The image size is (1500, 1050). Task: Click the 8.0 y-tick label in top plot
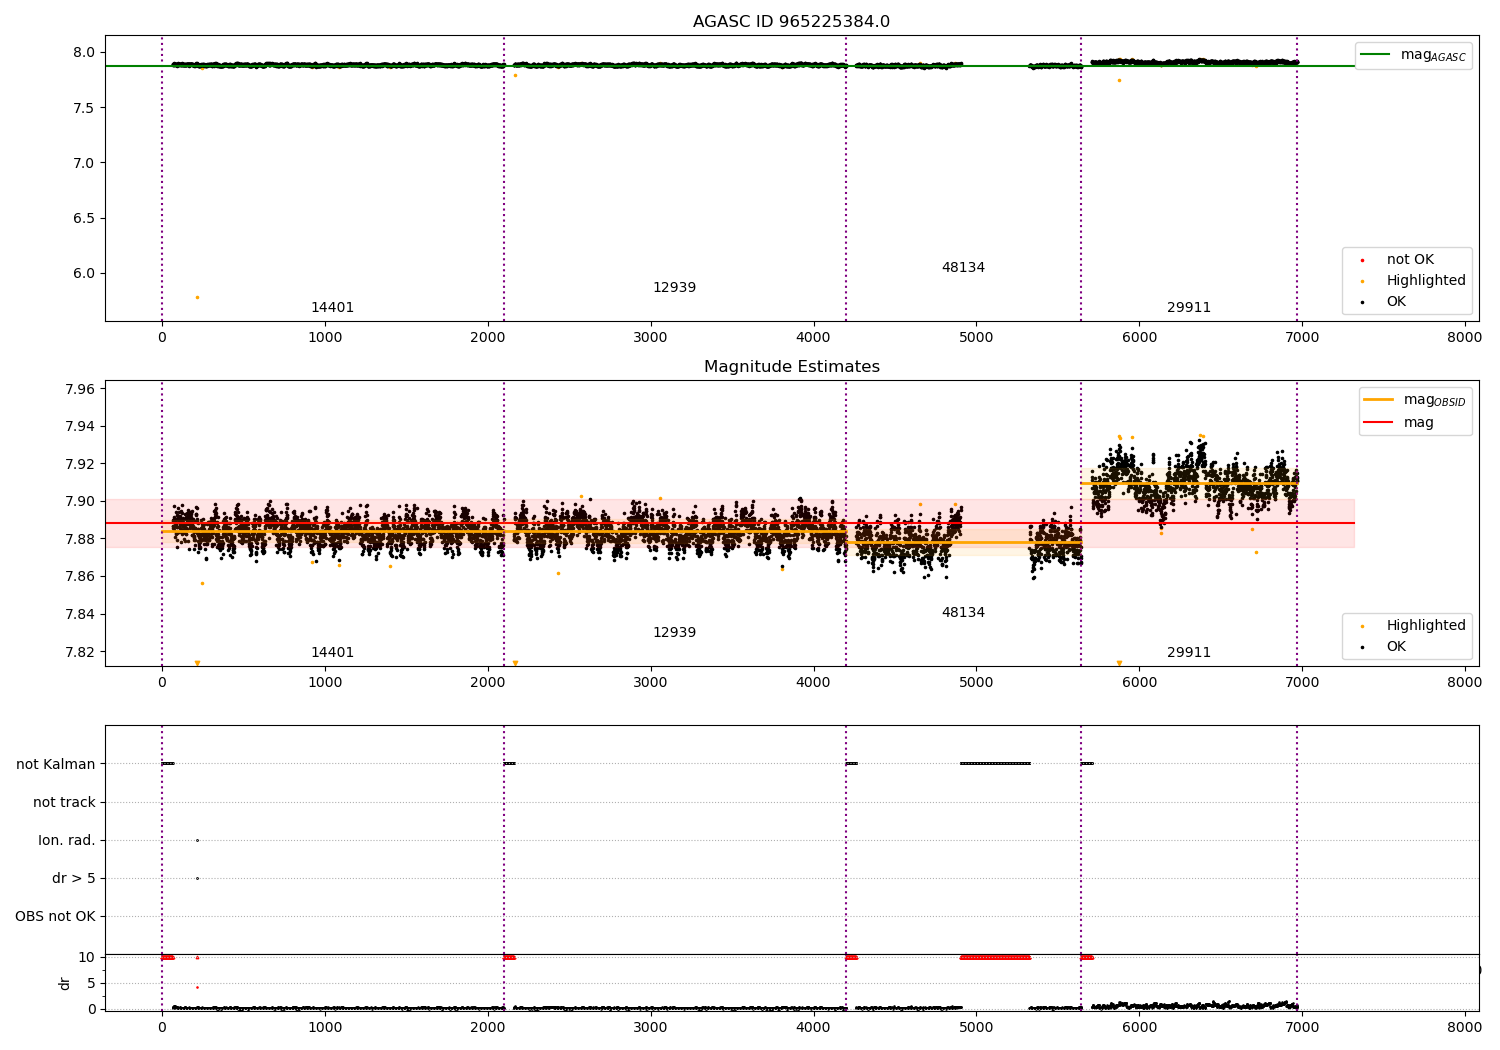[83, 53]
